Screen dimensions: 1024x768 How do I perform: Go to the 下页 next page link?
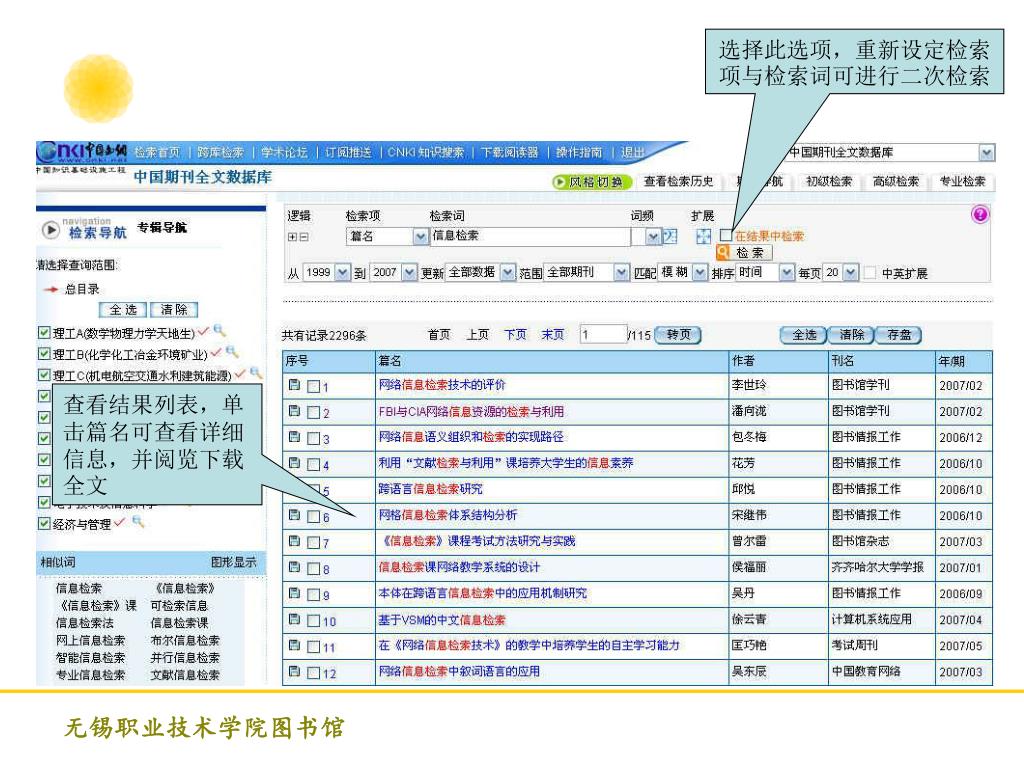pos(515,335)
